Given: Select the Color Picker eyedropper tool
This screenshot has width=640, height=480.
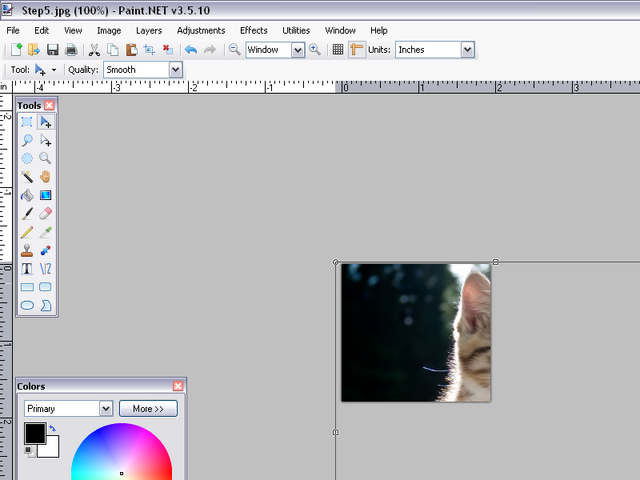Looking at the screenshot, I should point(45,232).
